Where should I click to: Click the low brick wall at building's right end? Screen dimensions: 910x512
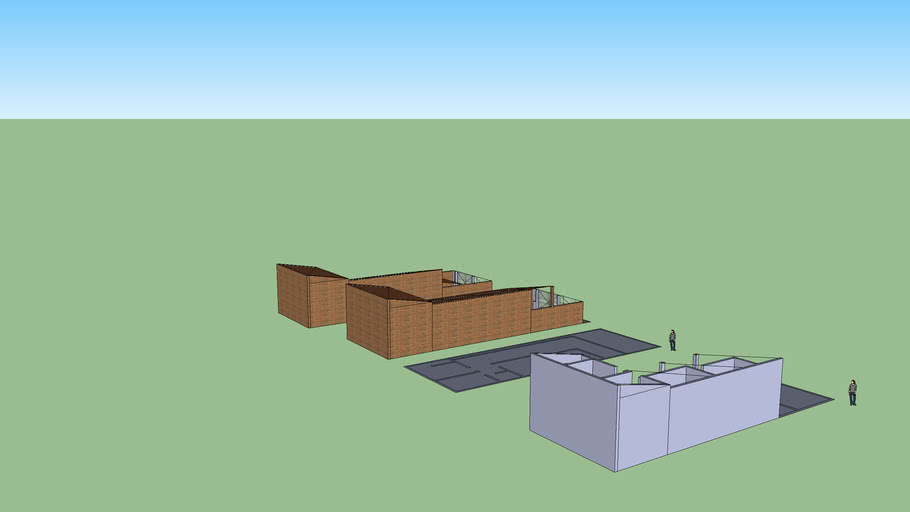pos(556,316)
